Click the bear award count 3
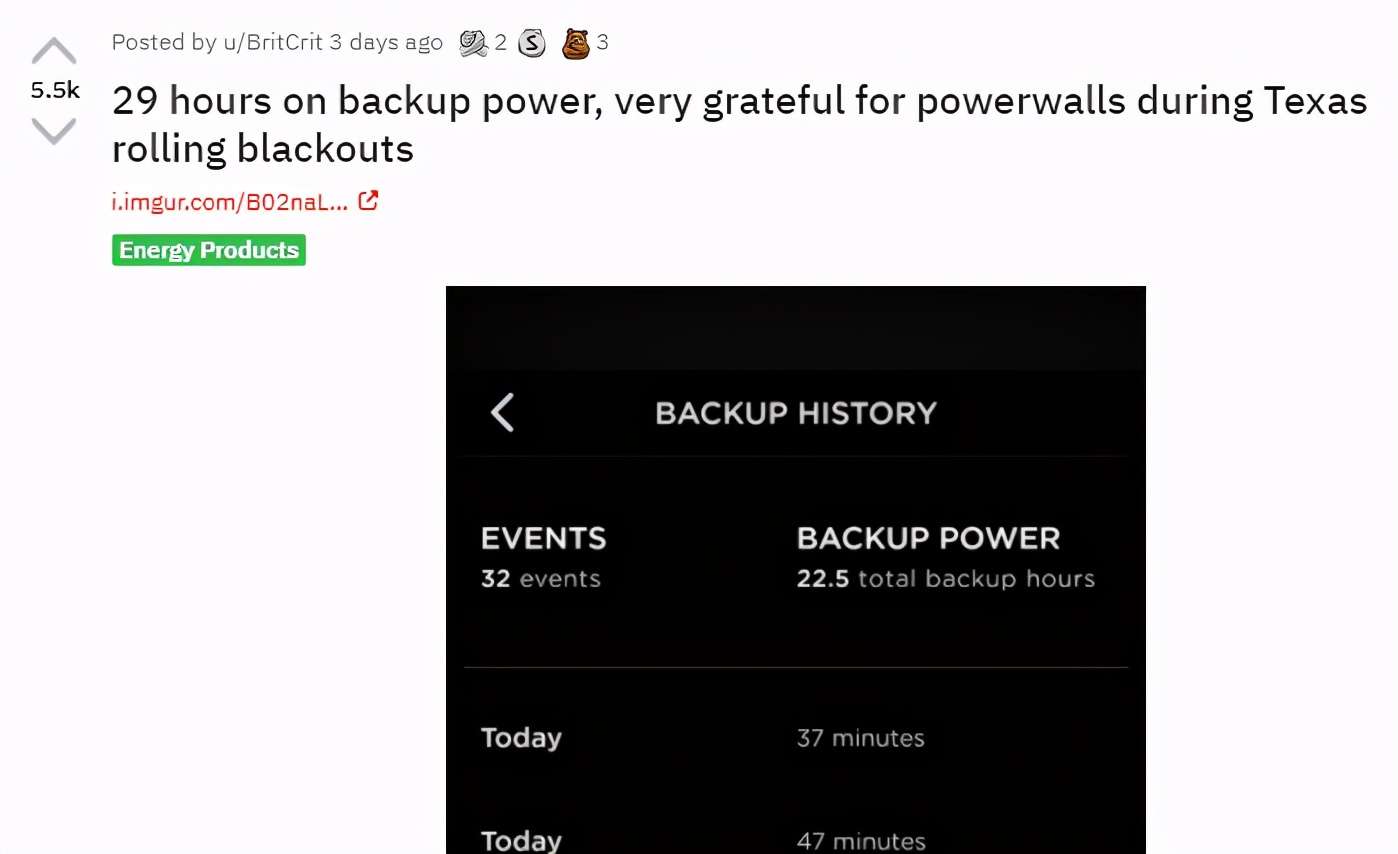Viewport: 1398px width, 854px height. pyautogui.click(x=603, y=43)
